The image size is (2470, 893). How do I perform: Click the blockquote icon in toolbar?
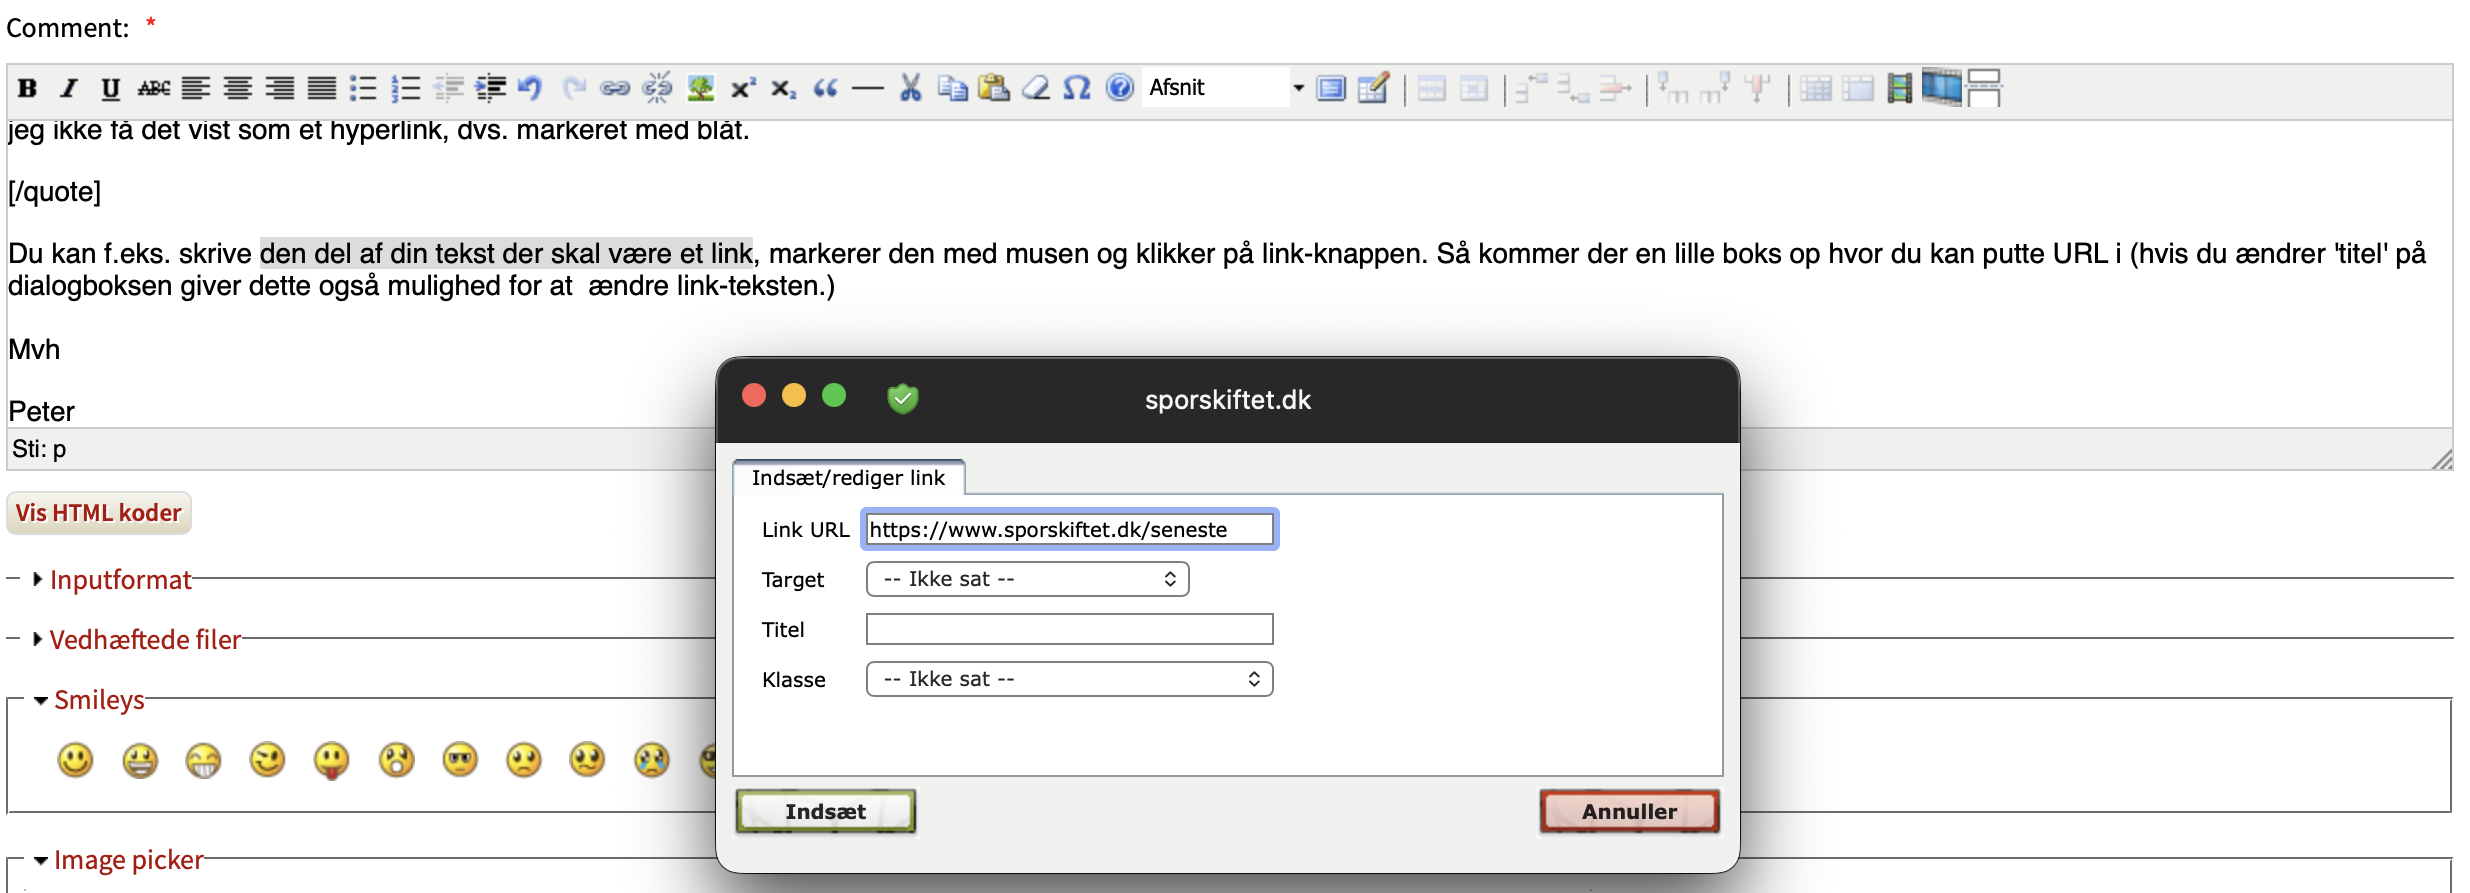click(825, 89)
